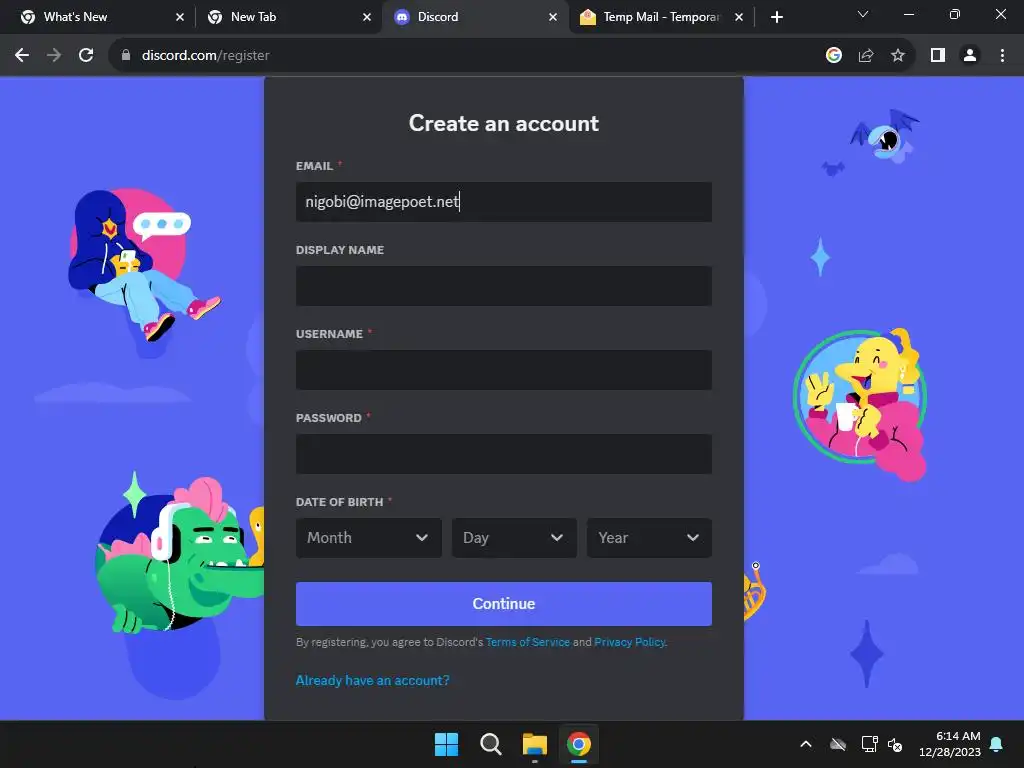Click the Continue button
The width and height of the screenshot is (1024, 768).
504,604
